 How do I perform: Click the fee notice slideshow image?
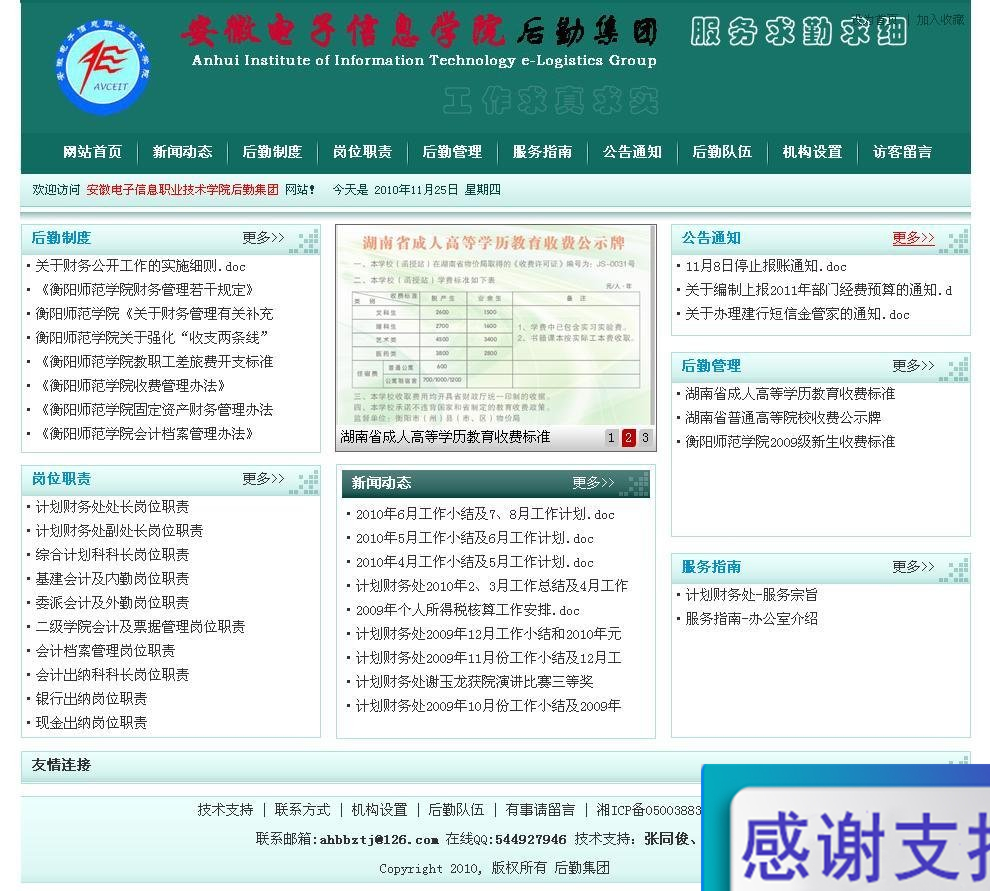coord(496,326)
